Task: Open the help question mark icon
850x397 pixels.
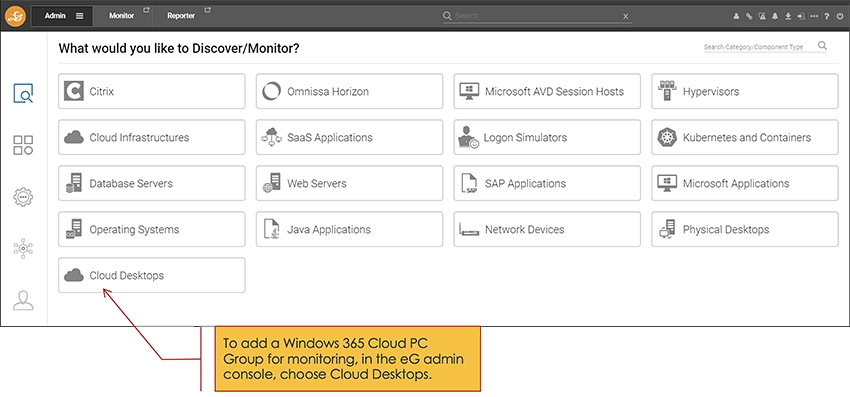Action: point(827,16)
